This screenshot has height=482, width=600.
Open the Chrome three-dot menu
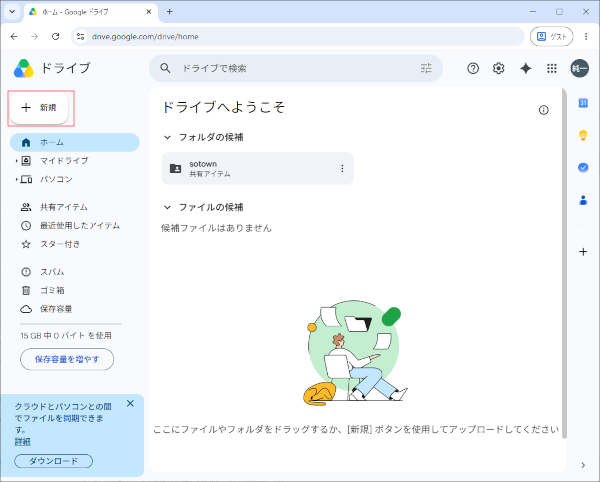tap(586, 36)
